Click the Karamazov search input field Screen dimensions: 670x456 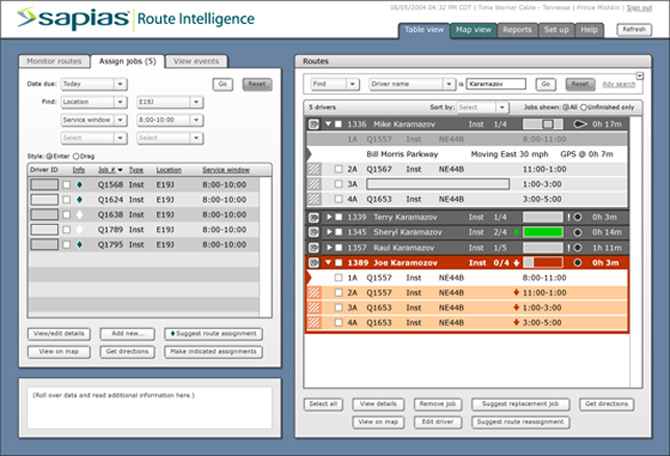point(496,84)
